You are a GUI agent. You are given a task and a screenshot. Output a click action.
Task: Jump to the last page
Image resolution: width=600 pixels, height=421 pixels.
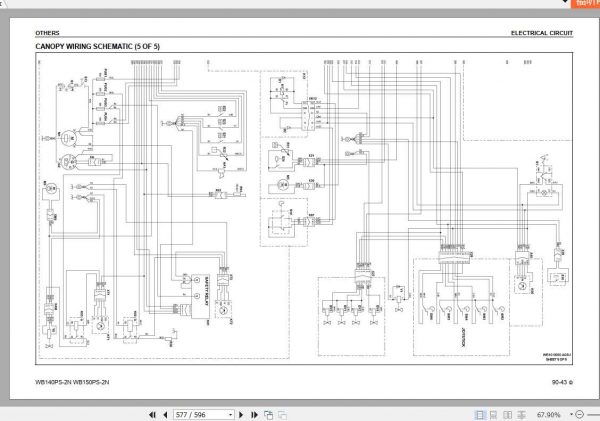(254, 415)
